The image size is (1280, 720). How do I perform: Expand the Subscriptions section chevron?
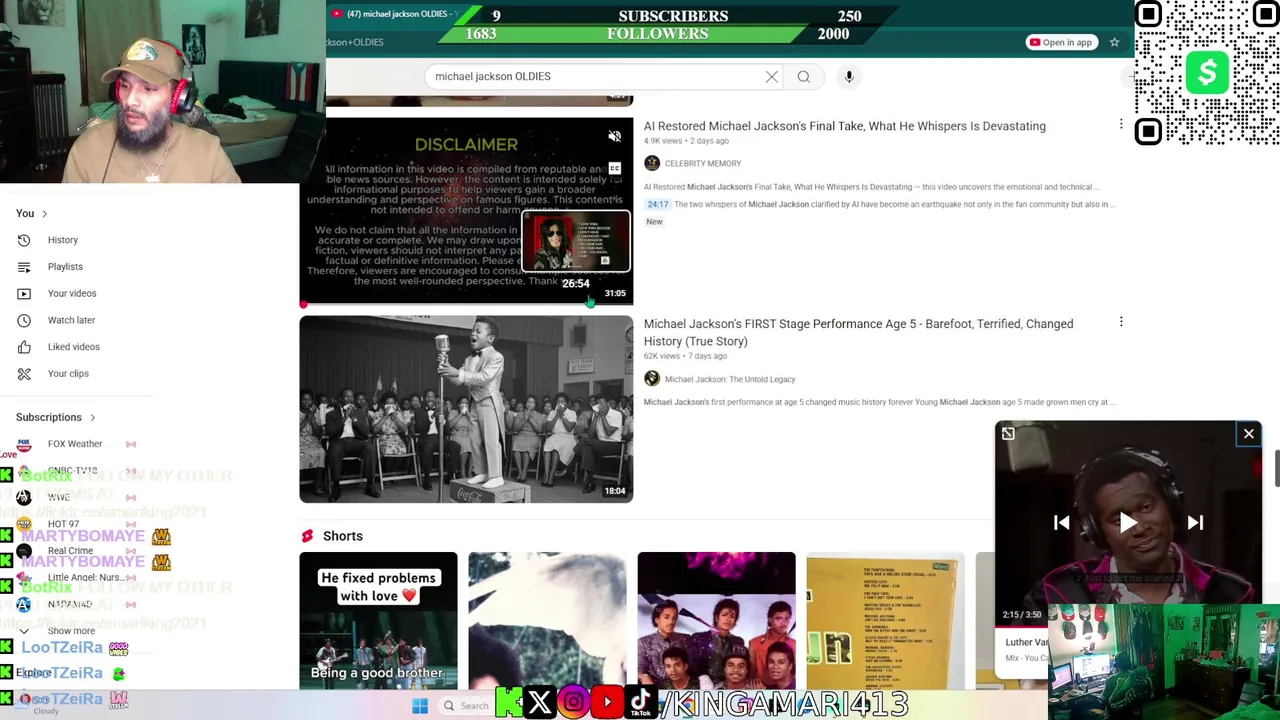pyautogui.click(x=92, y=417)
